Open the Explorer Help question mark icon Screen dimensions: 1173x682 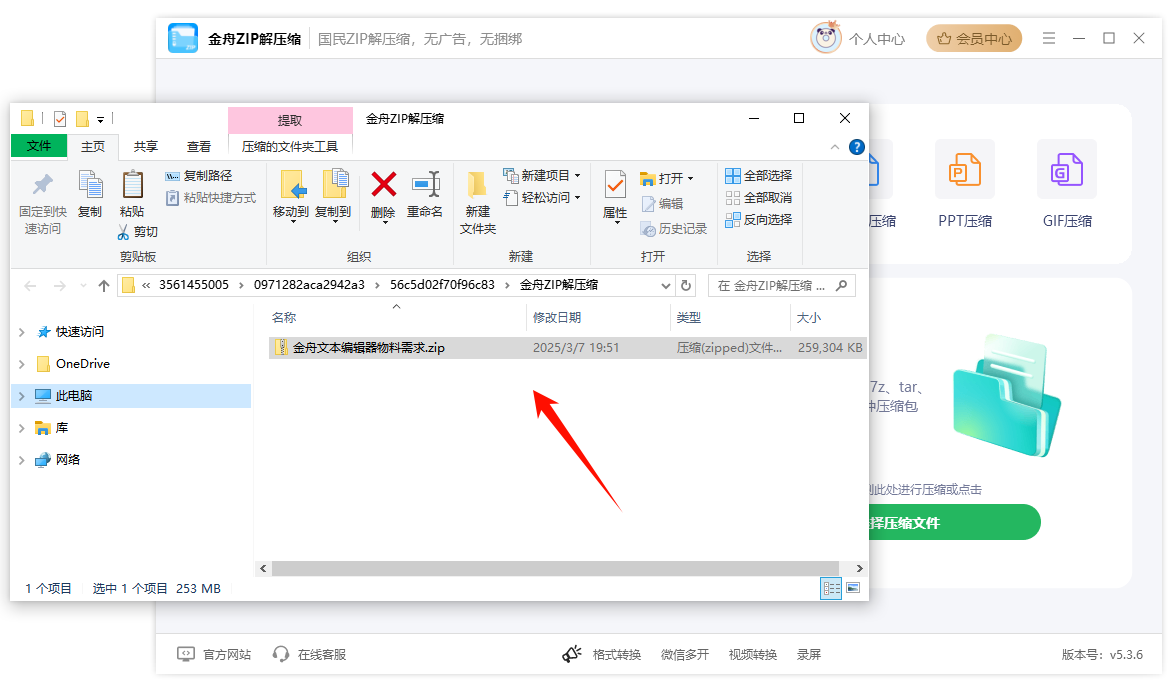coord(857,147)
